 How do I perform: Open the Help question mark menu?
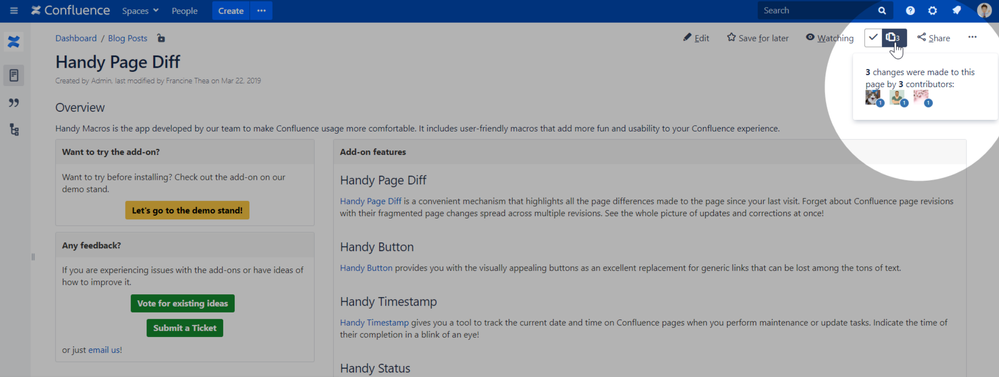[x=910, y=11]
